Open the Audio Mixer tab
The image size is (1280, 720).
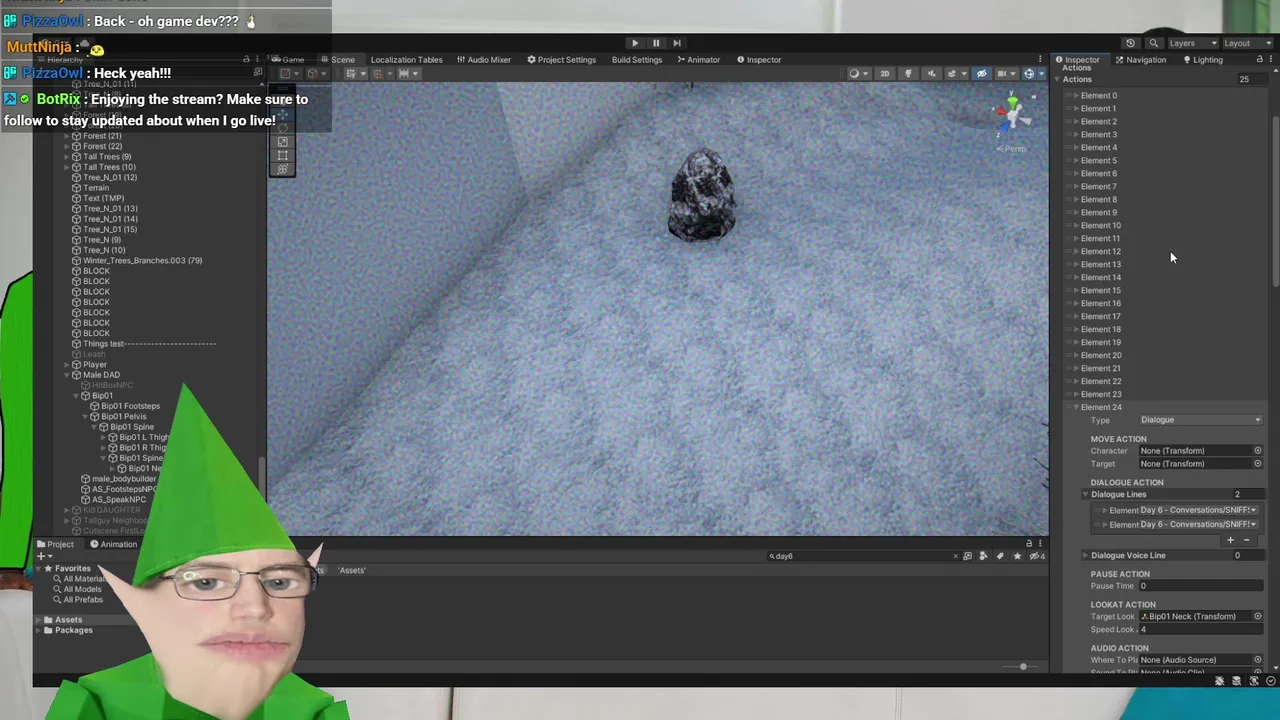(x=484, y=60)
